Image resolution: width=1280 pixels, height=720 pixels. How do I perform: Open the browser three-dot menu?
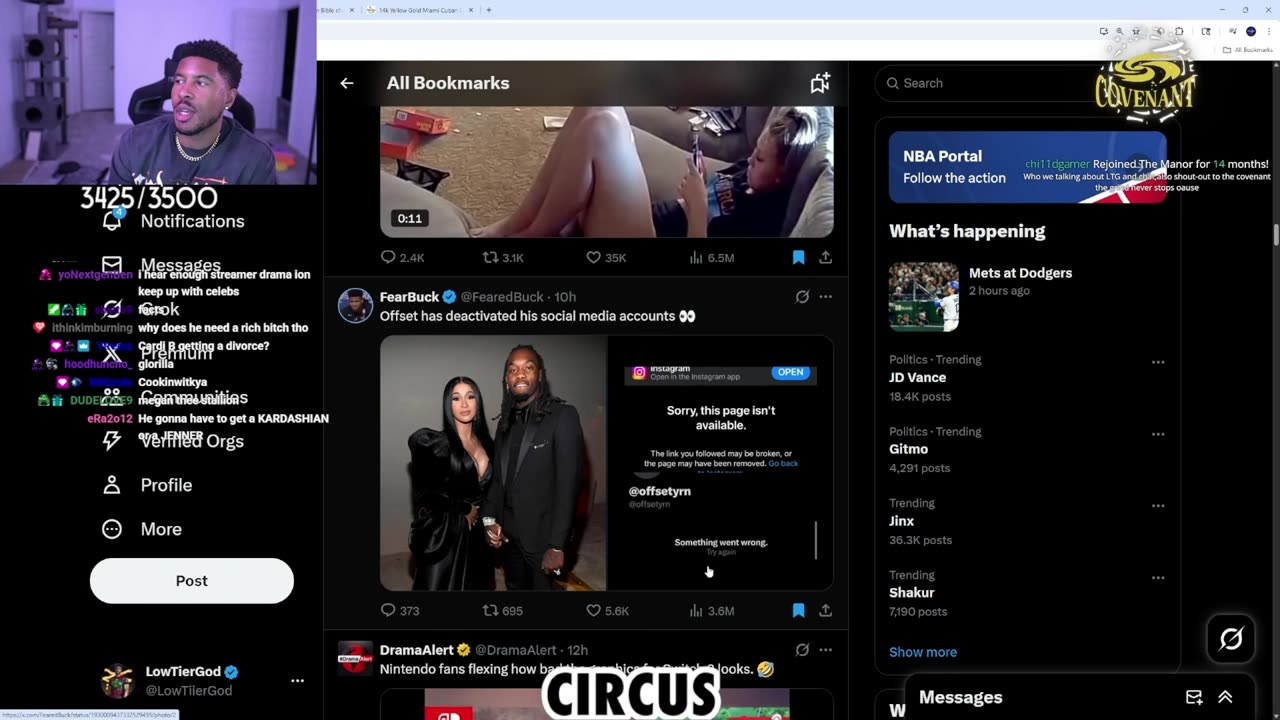tap(1268, 32)
